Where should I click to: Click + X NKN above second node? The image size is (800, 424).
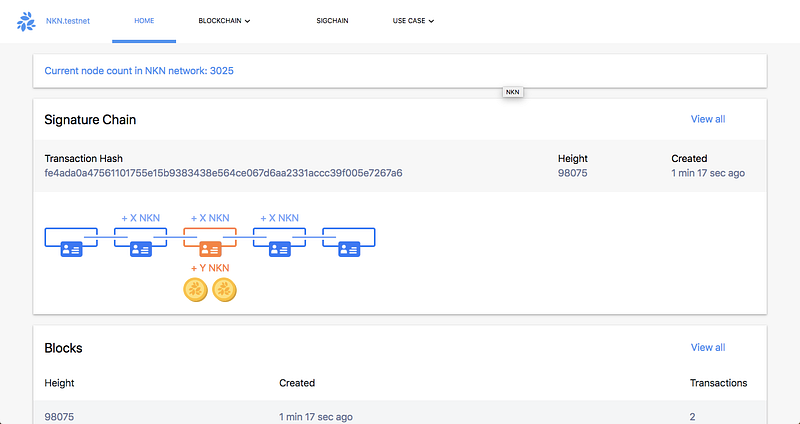click(141, 218)
